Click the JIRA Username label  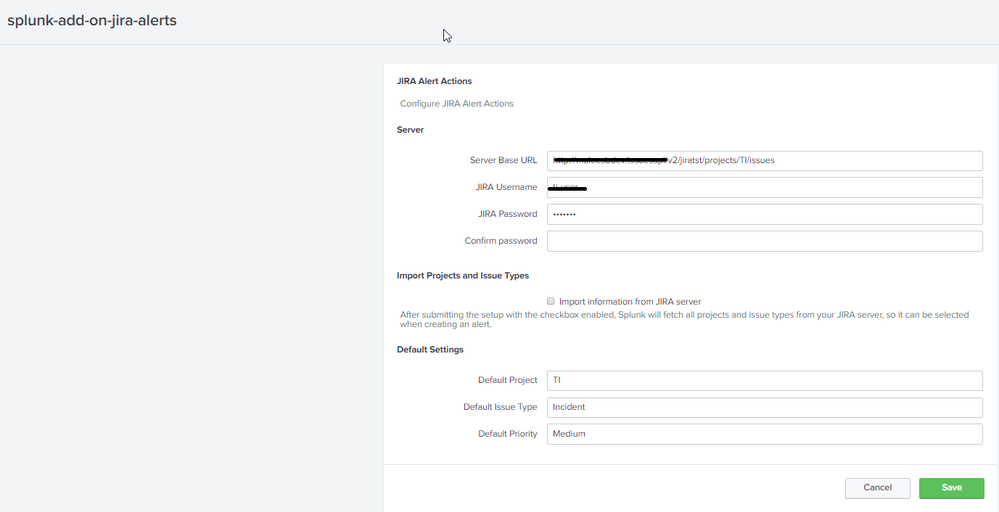(x=506, y=187)
